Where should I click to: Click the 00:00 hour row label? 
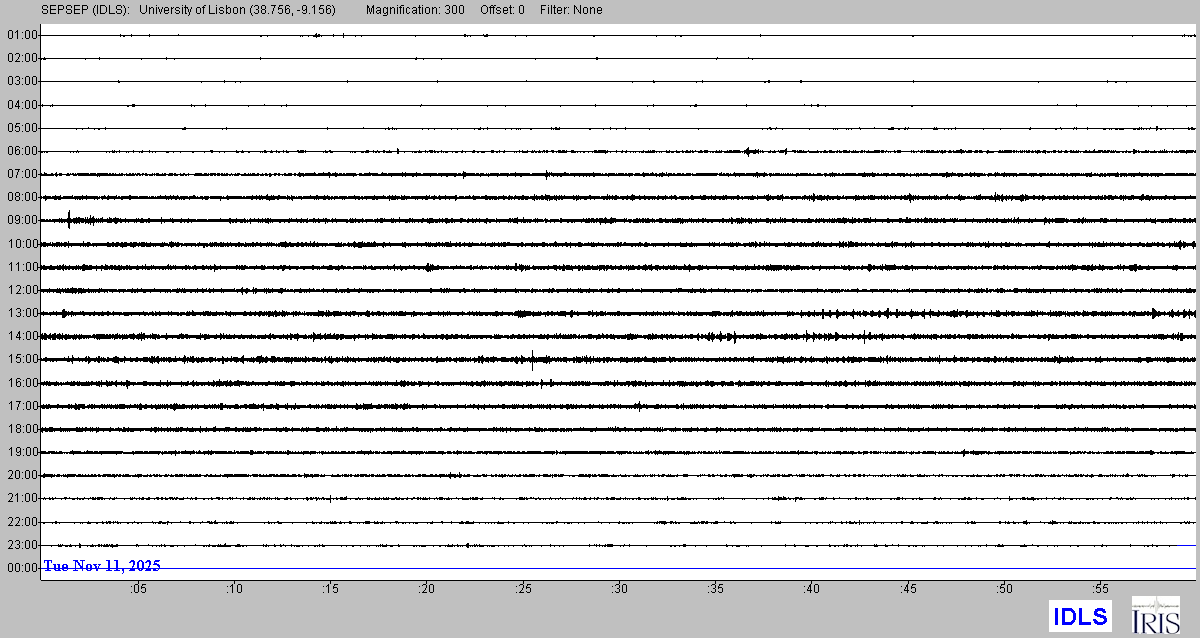click(x=22, y=568)
